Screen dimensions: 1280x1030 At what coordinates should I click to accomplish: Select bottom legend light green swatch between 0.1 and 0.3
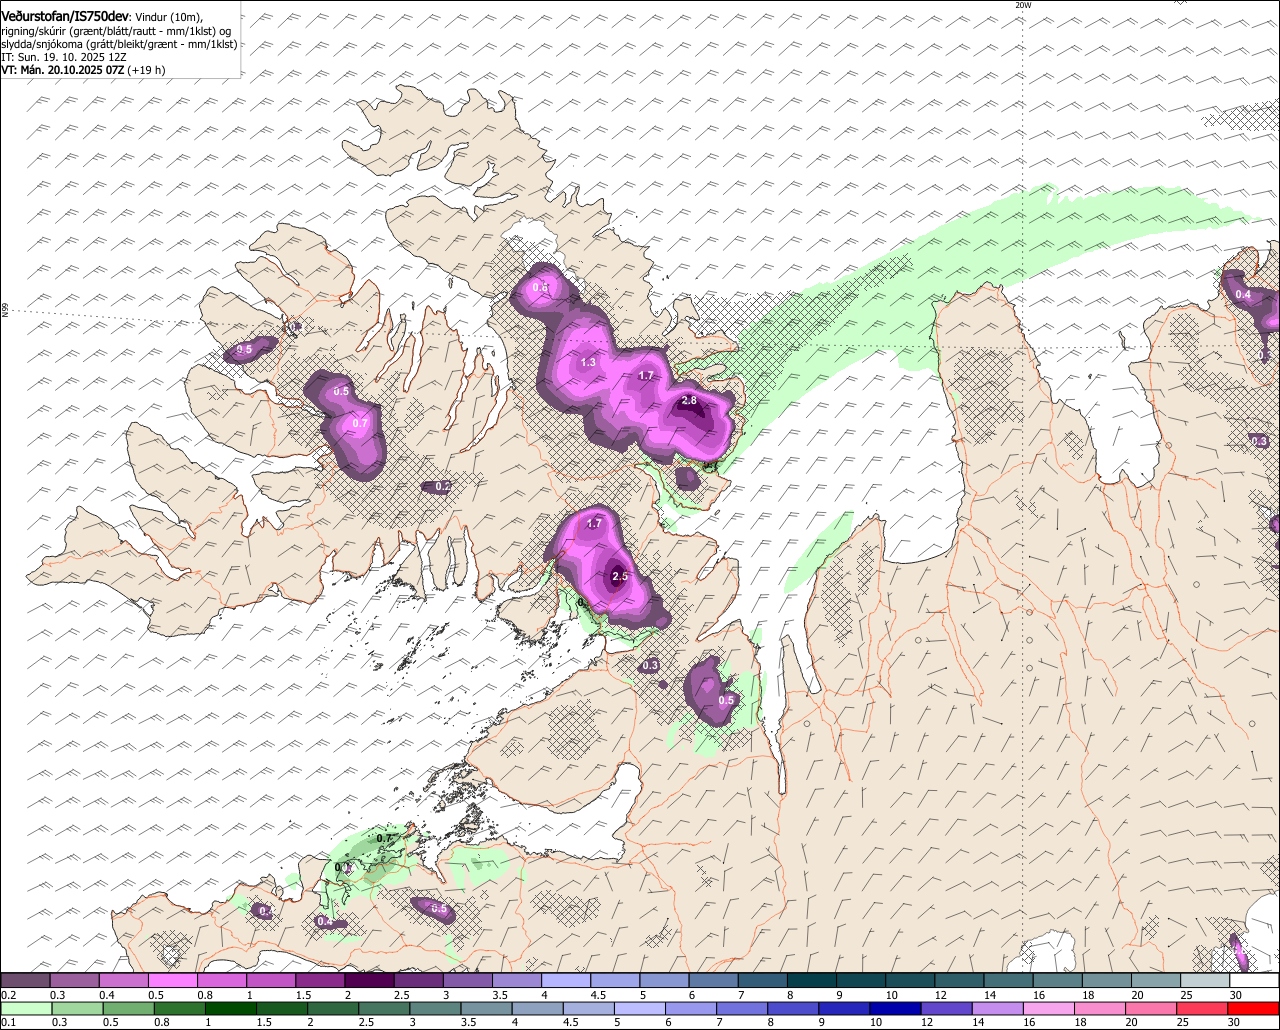(27, 1009)
